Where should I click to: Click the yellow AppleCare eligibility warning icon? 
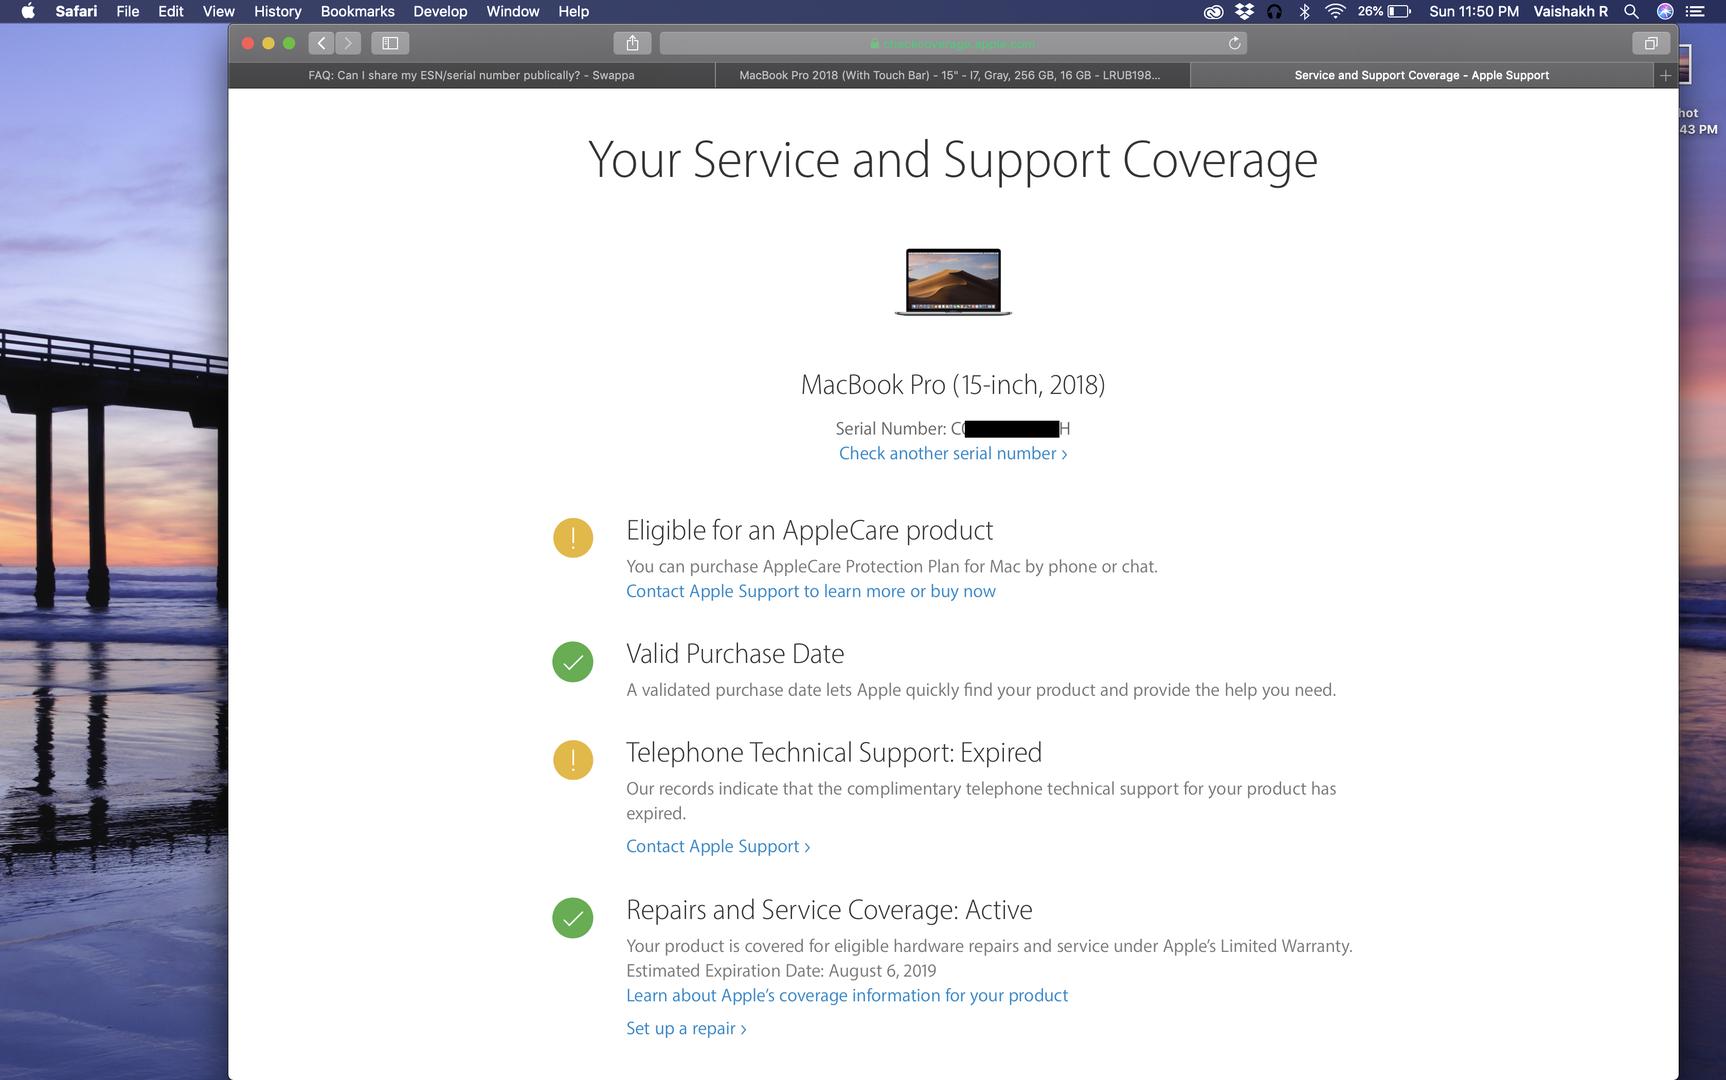573,538
